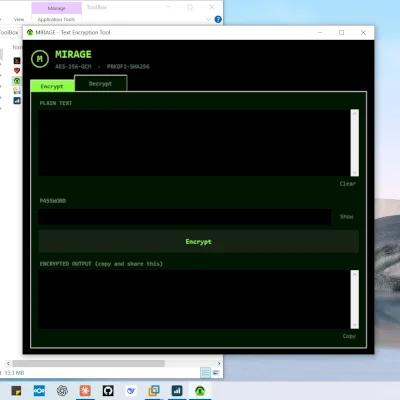Viewport: 400px width, 400px height.
Task: Toggle password visibility with Show
Action: click(x=346, y=217)
